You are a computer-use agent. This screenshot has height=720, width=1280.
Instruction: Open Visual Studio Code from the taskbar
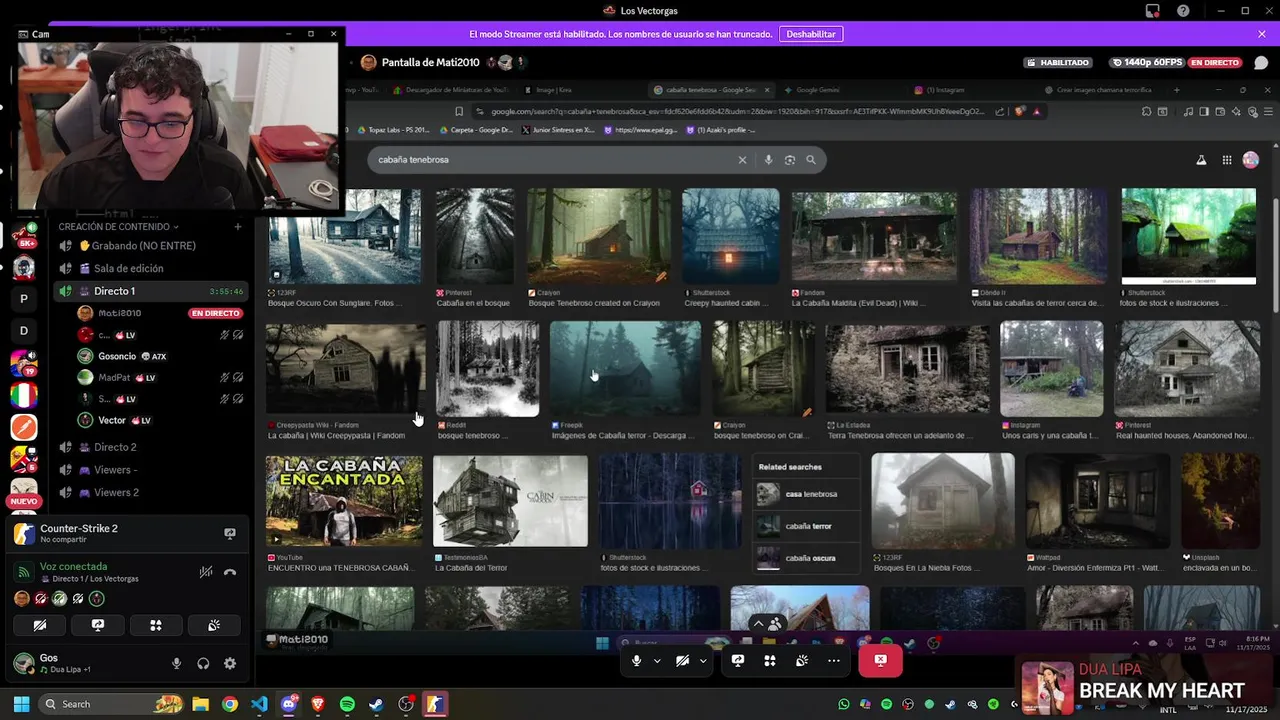coord(259,704)
